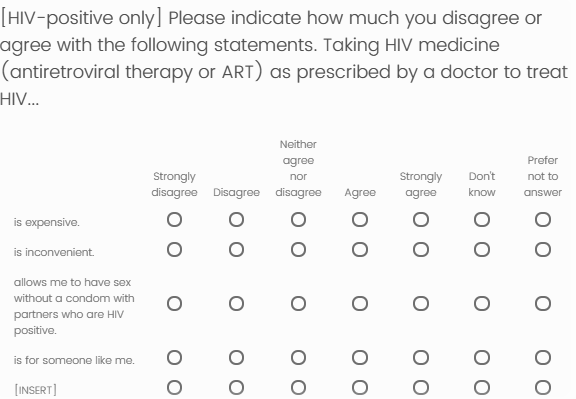The width and height of the screenshot is (576, 399).
Task: Click the 'is expensive.' statement label
Action: 47,223
